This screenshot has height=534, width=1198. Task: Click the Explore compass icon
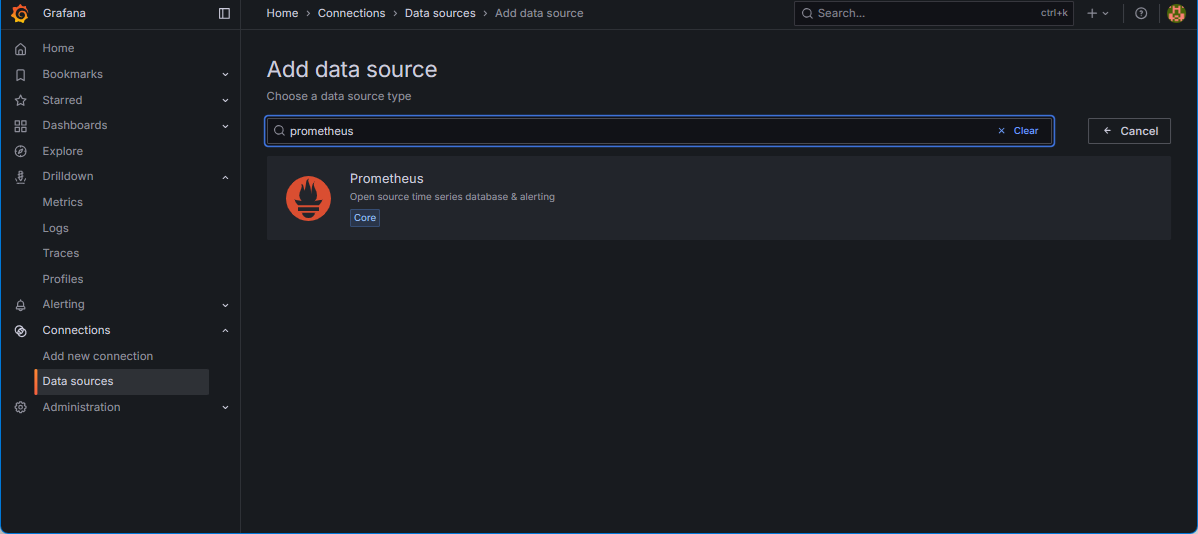coord(20,151)
